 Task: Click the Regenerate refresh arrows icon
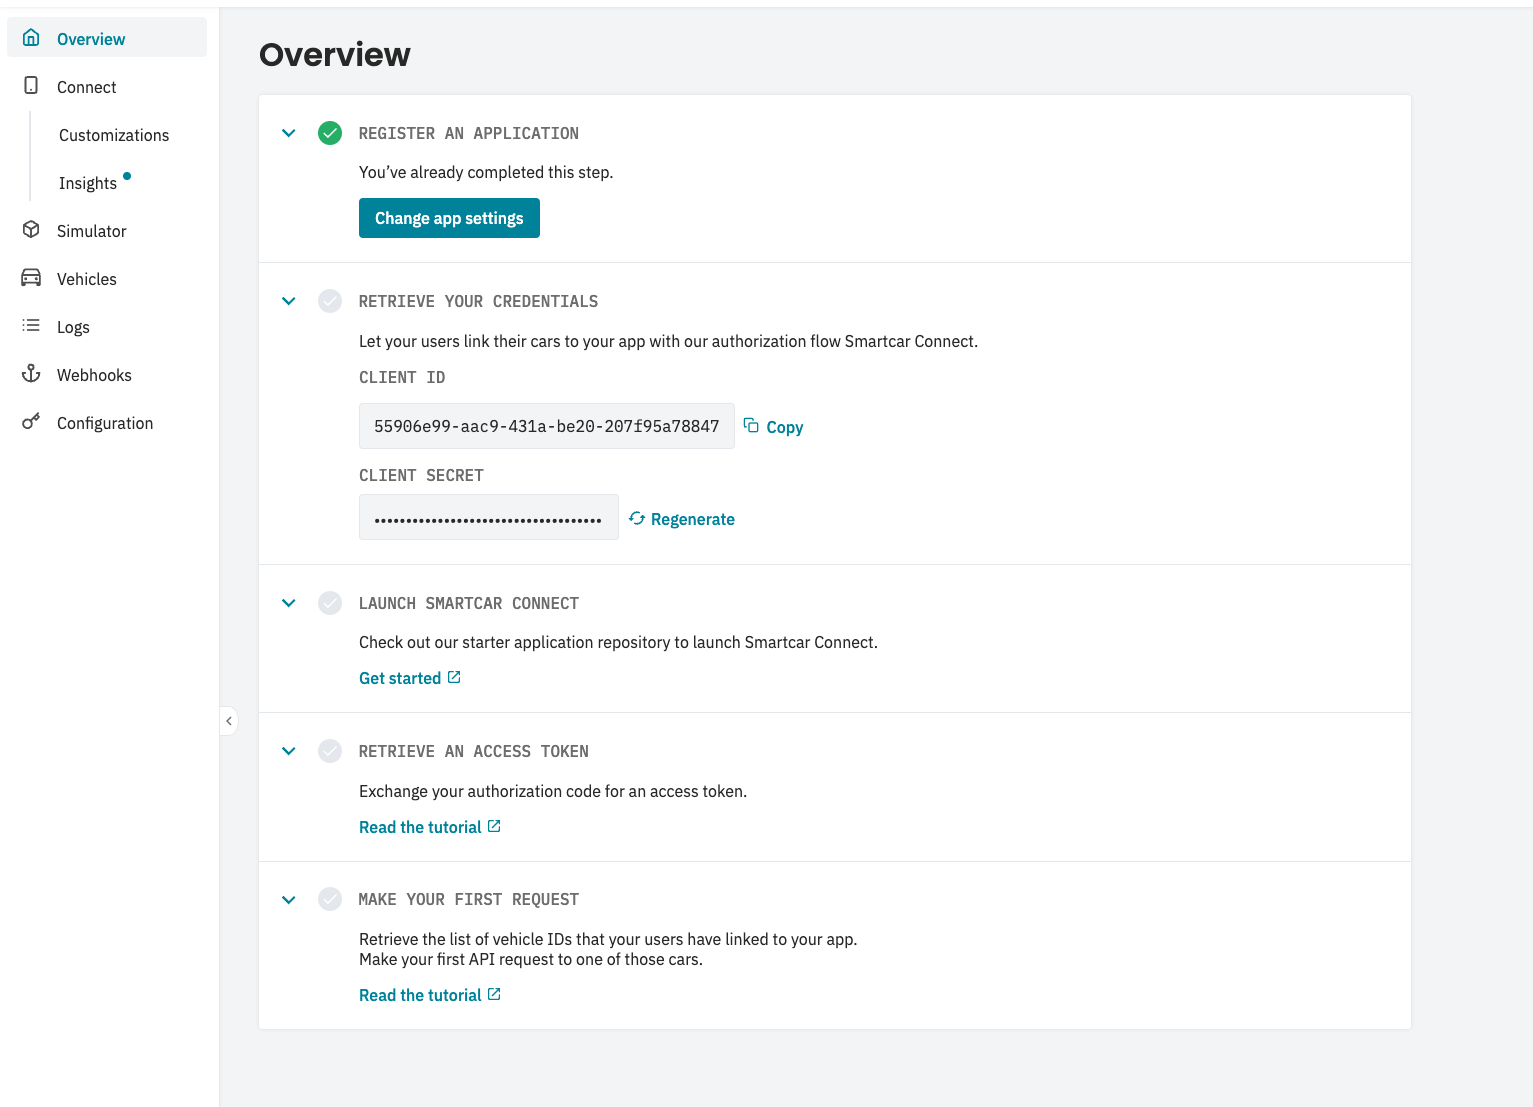[x=637, y=518]
